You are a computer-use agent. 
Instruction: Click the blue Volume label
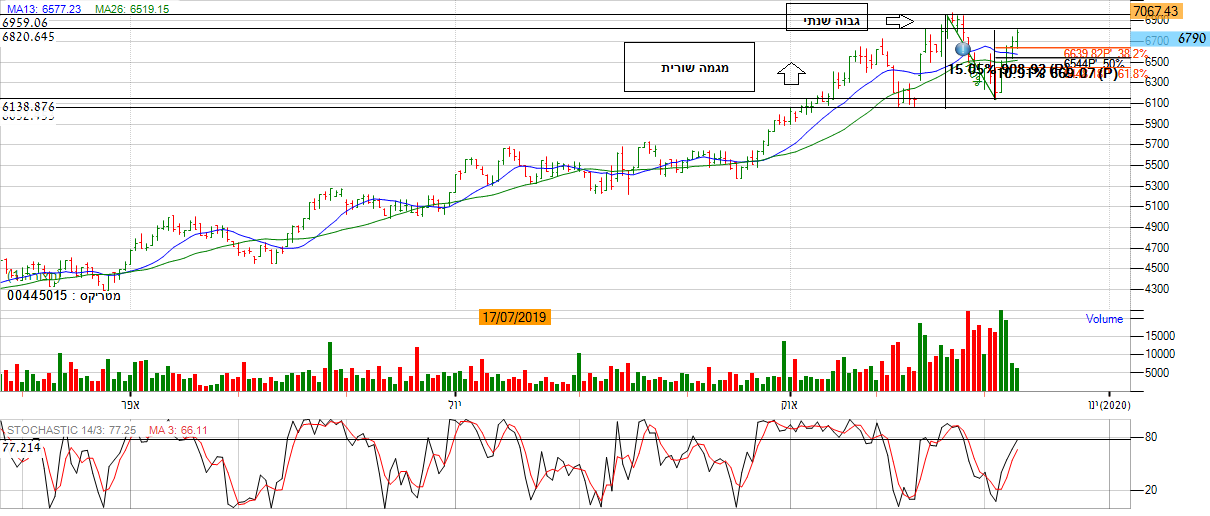click(1104, 319)
